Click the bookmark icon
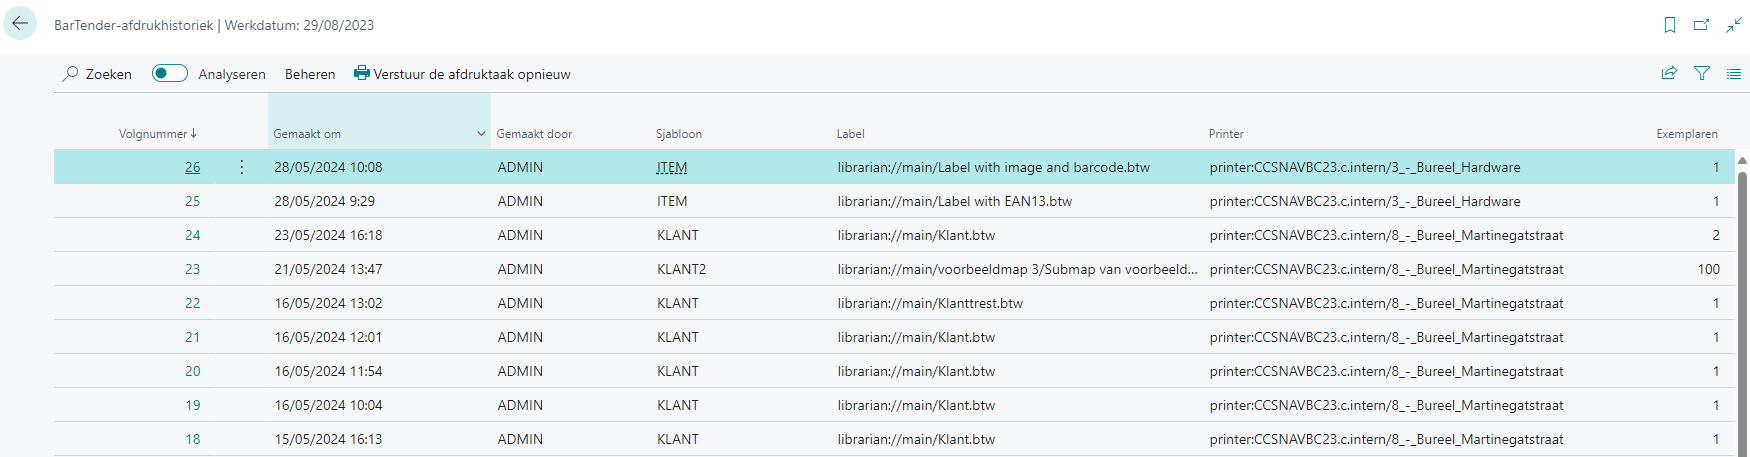The height and width of the screenshot is (457, 1750). [x=1669, y=25]
